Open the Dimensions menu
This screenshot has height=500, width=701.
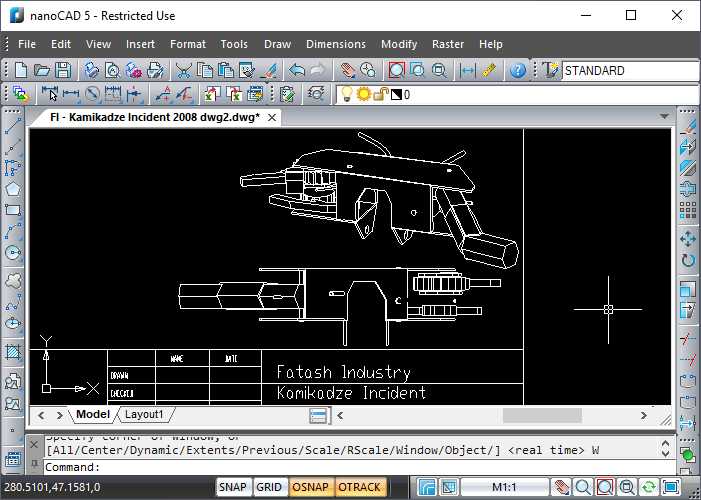tap(335, 44)
